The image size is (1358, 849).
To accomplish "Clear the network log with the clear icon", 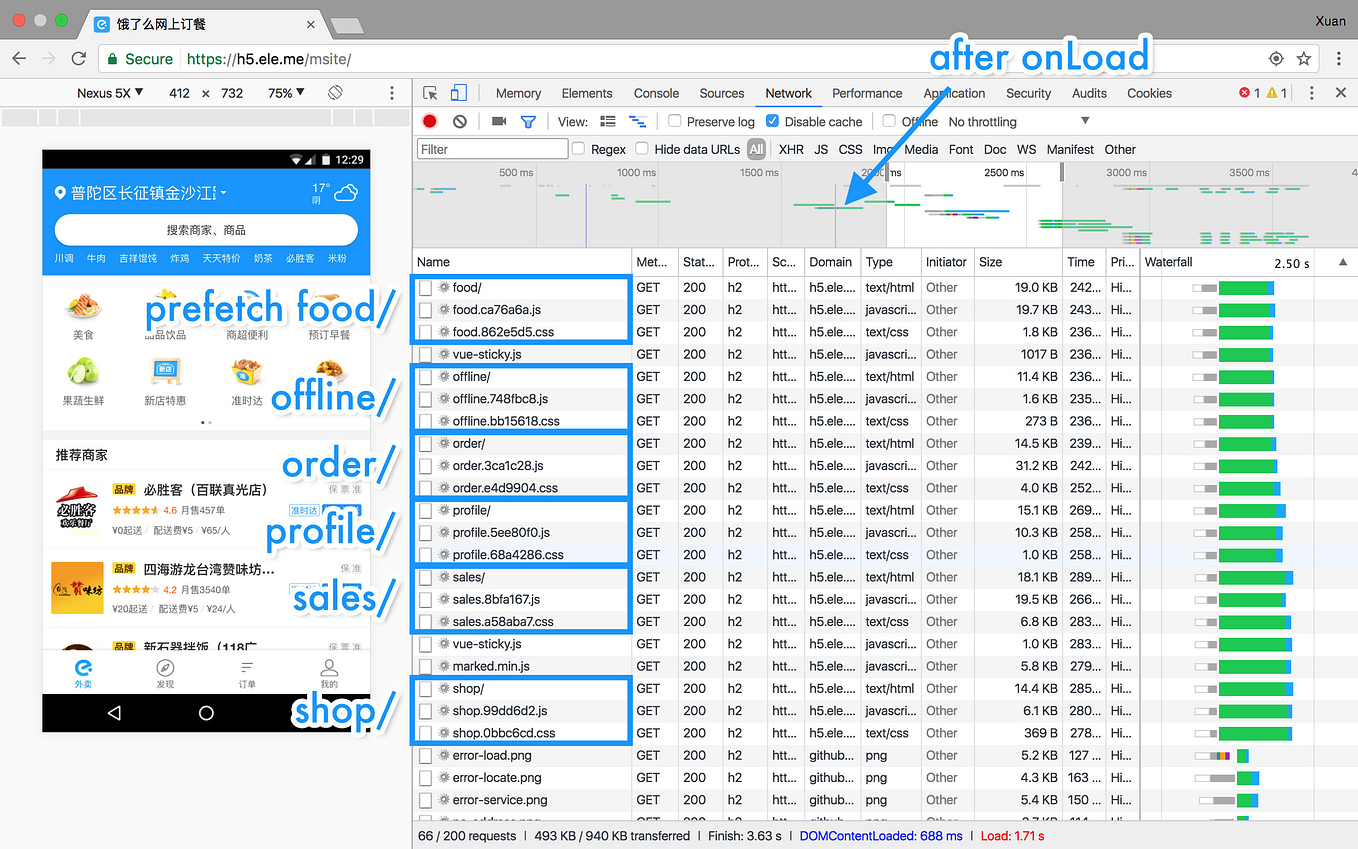I will click(459, 121).
